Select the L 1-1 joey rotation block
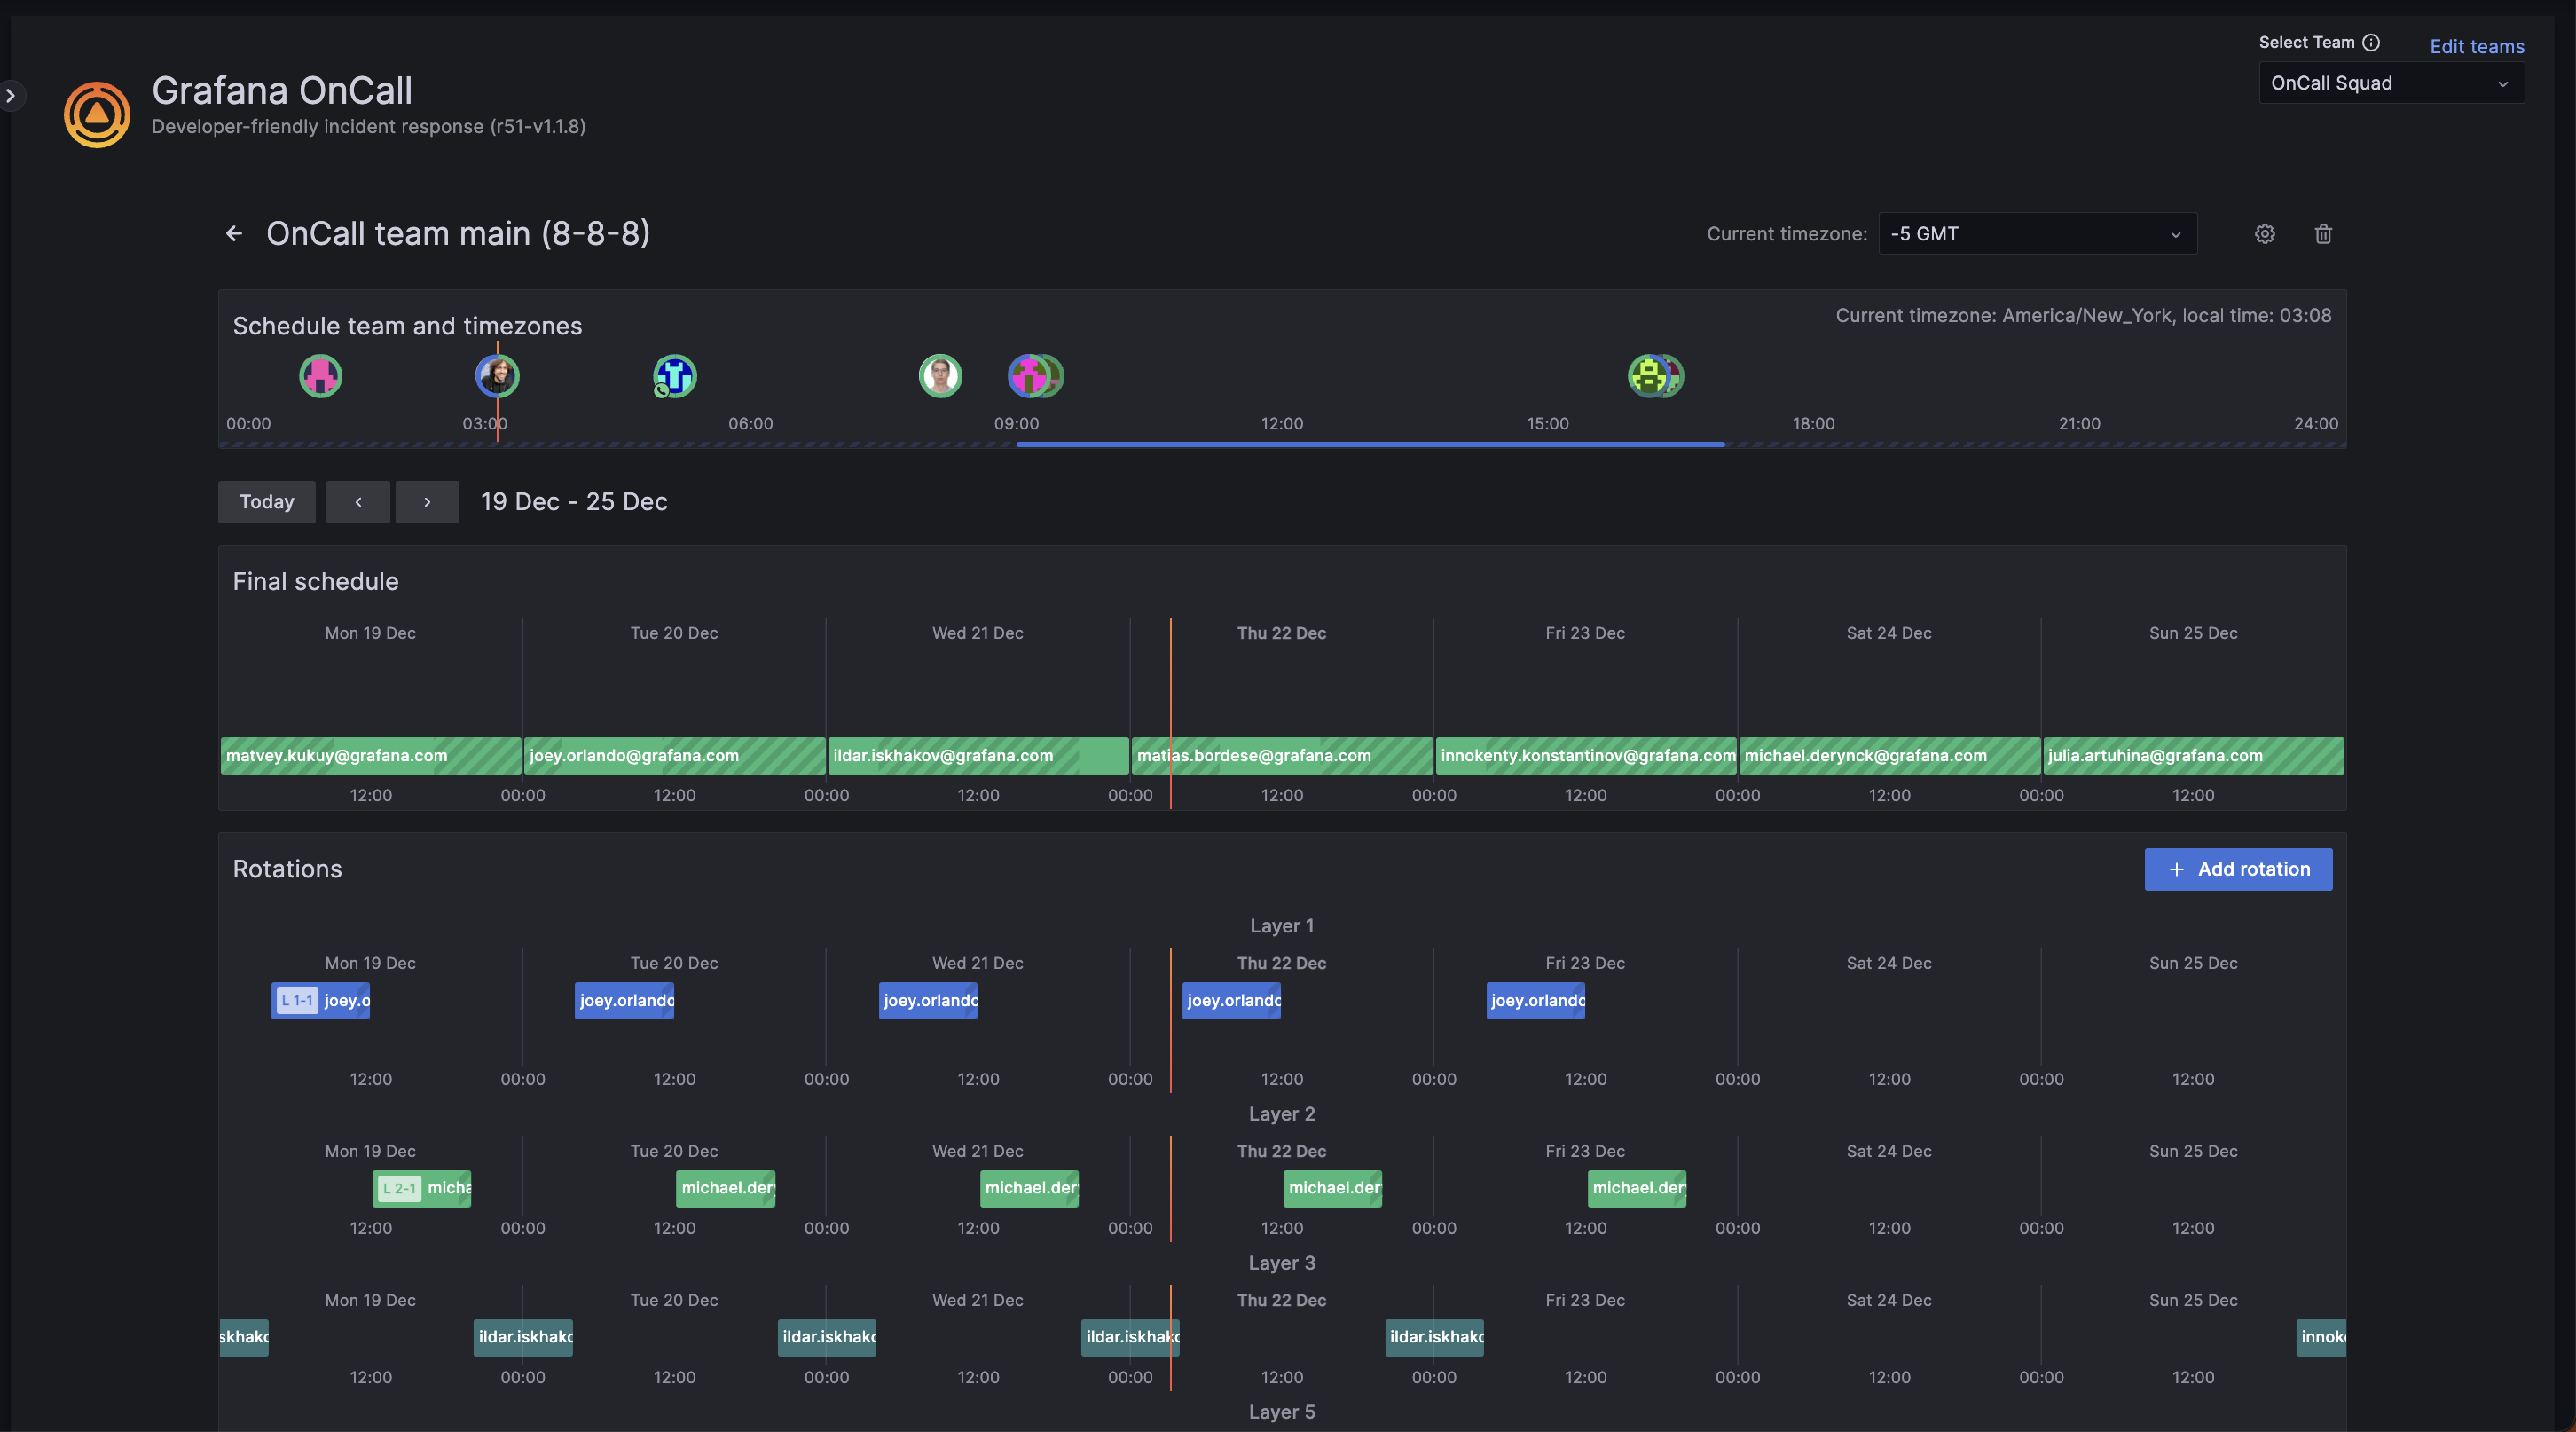Screen dimensions: 2576x1432 coord(320,1000)
